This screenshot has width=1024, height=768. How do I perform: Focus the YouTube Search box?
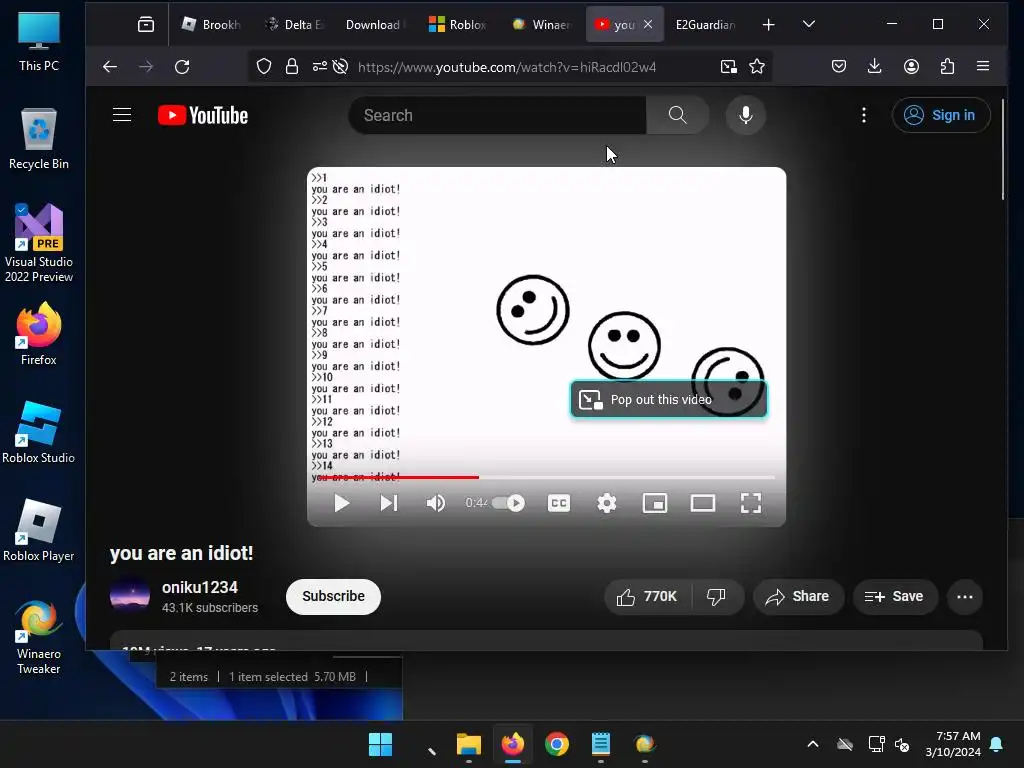tap(498, 116)
